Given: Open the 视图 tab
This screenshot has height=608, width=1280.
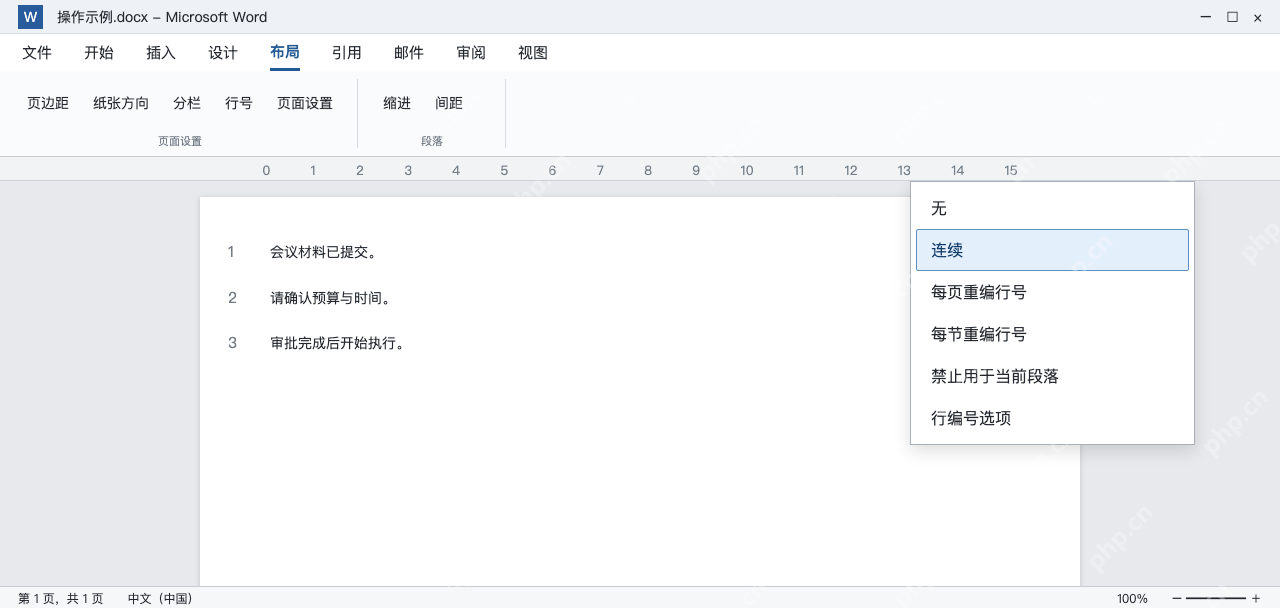Looking at the screenshot, I should (x=533, y=53).
